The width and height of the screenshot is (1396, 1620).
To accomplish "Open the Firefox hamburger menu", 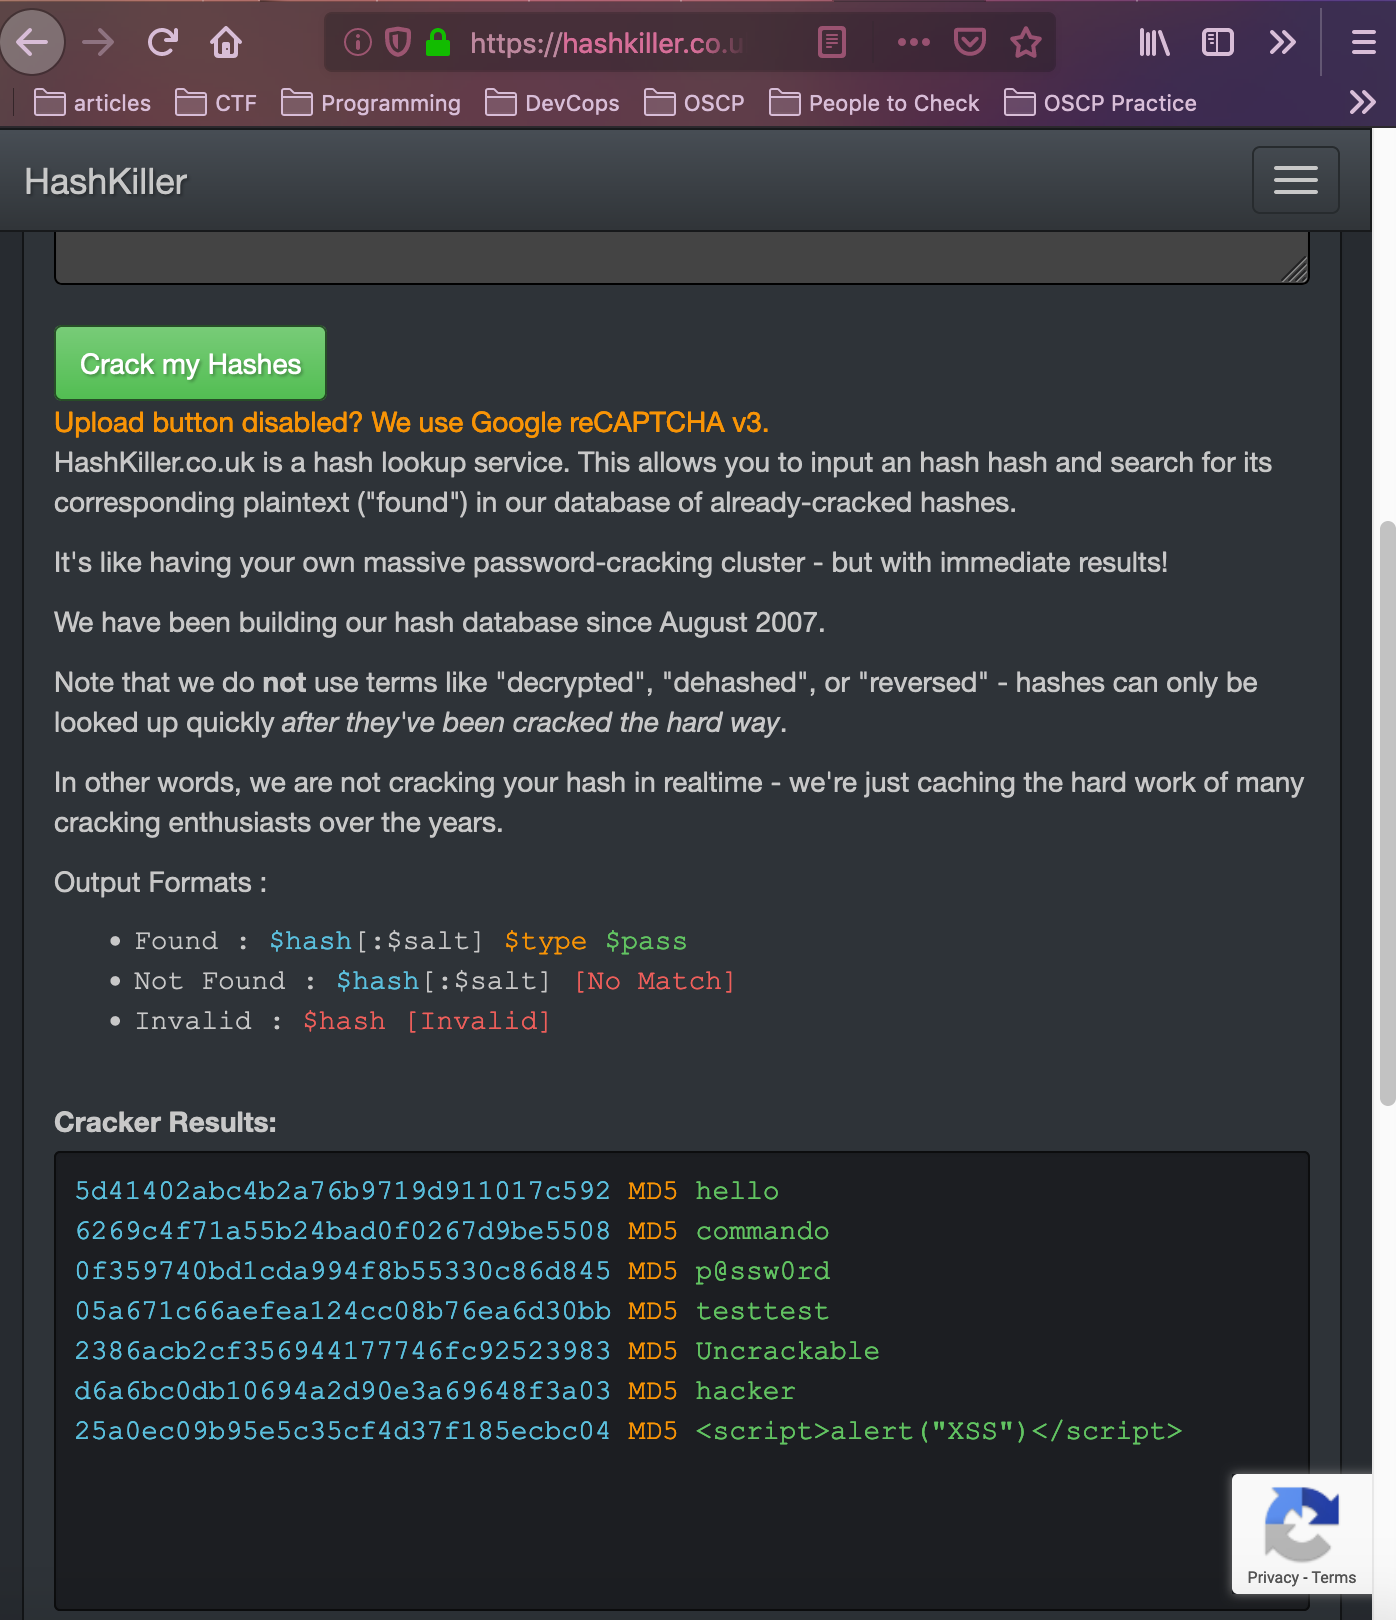I will (1364, 42).
